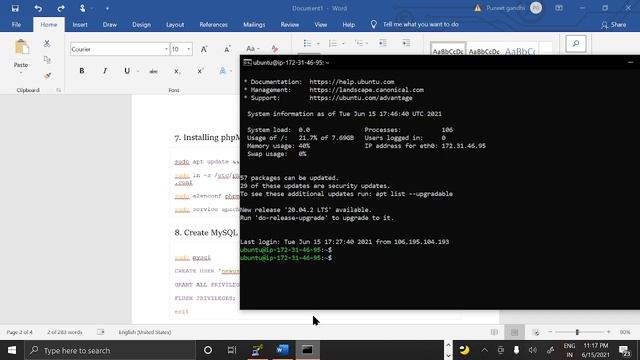
Task: Open the Courier font name dropdown
Action: tap(166, 49)
